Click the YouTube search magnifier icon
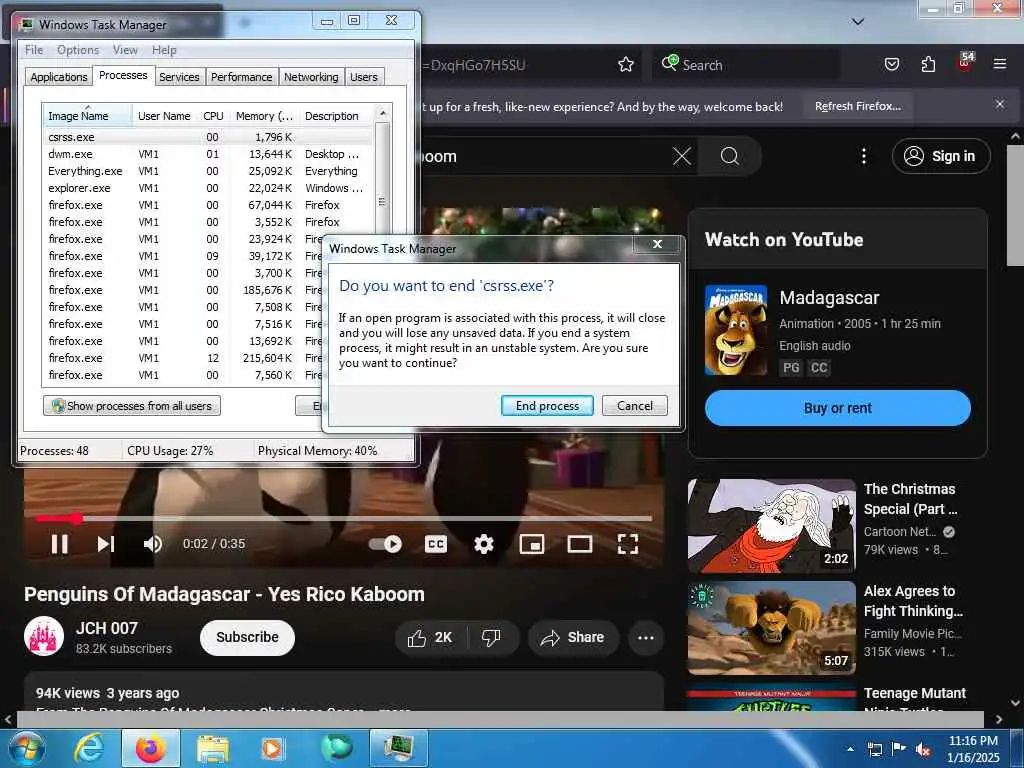 (729, 156)
